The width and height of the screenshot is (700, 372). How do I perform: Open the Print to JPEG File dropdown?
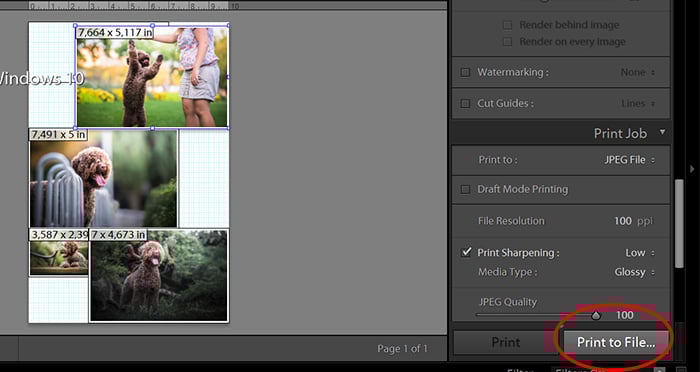pos(629,160)
